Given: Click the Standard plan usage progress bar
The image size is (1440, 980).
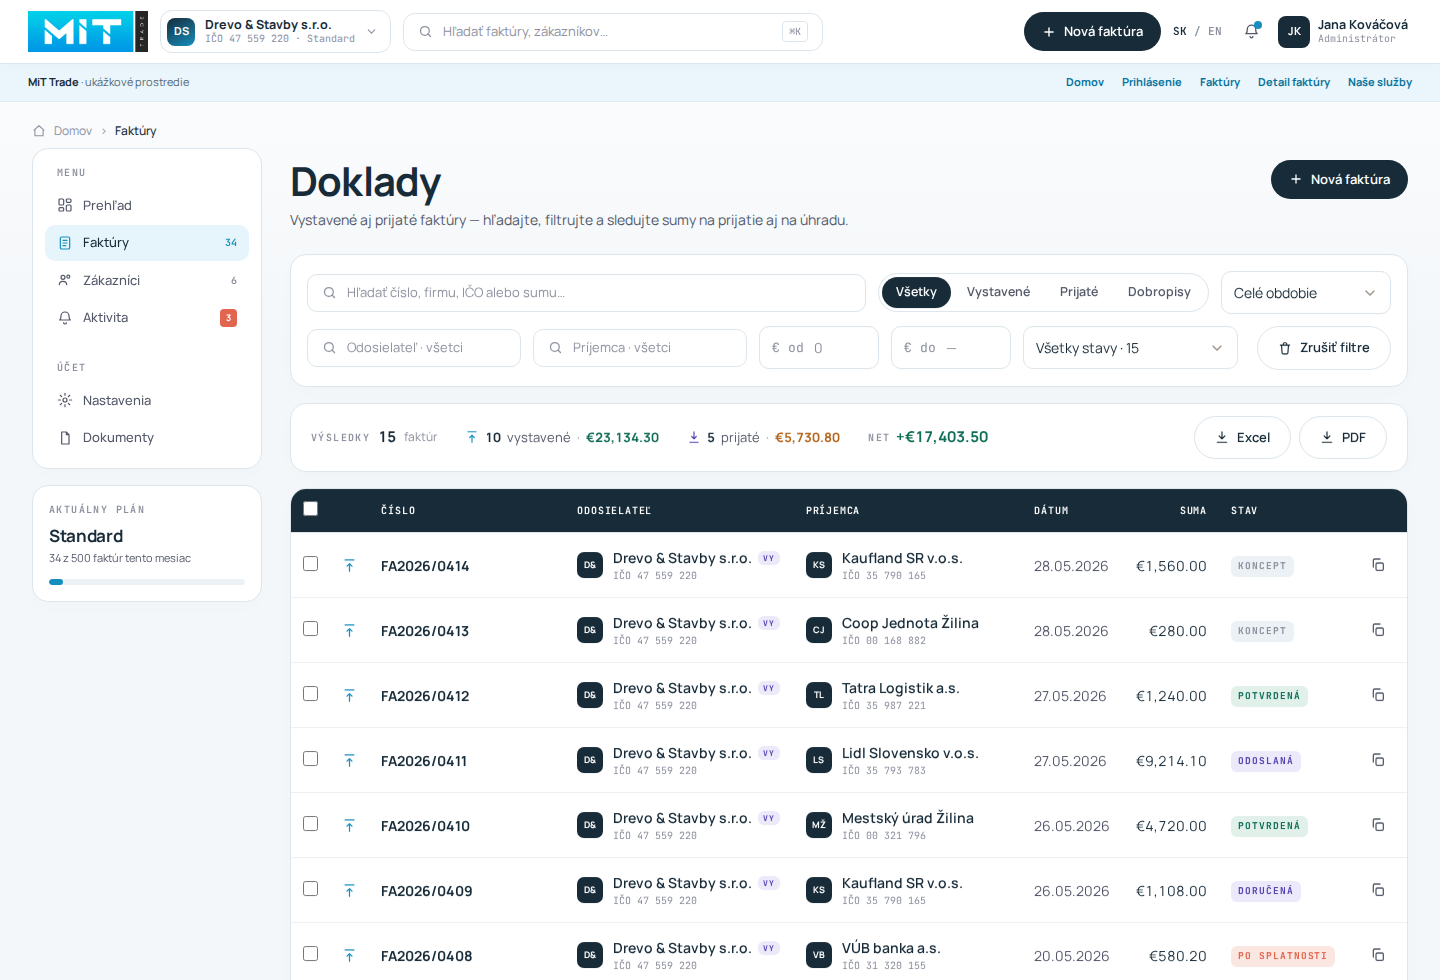Looking at the screenshot, I should 147,582.
